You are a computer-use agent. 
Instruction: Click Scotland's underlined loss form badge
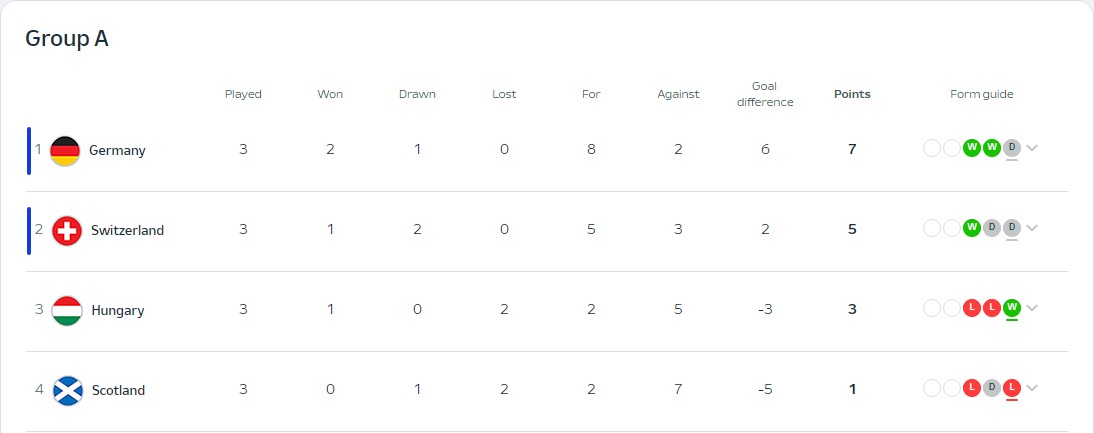coord(1011,388)
